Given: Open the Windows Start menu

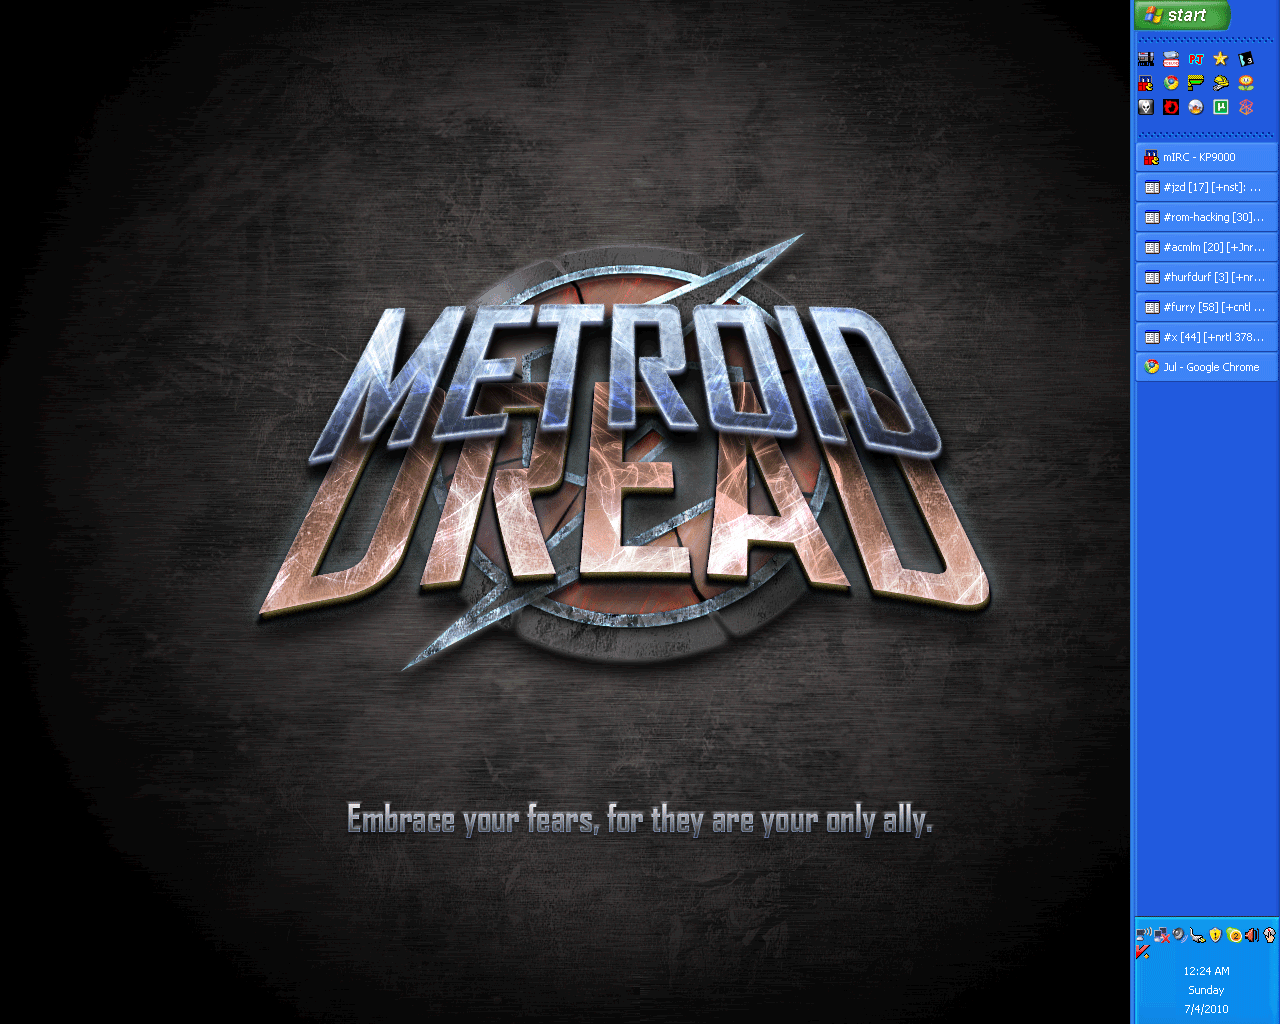Looking at the screenshot, I should pos(1182,15).
